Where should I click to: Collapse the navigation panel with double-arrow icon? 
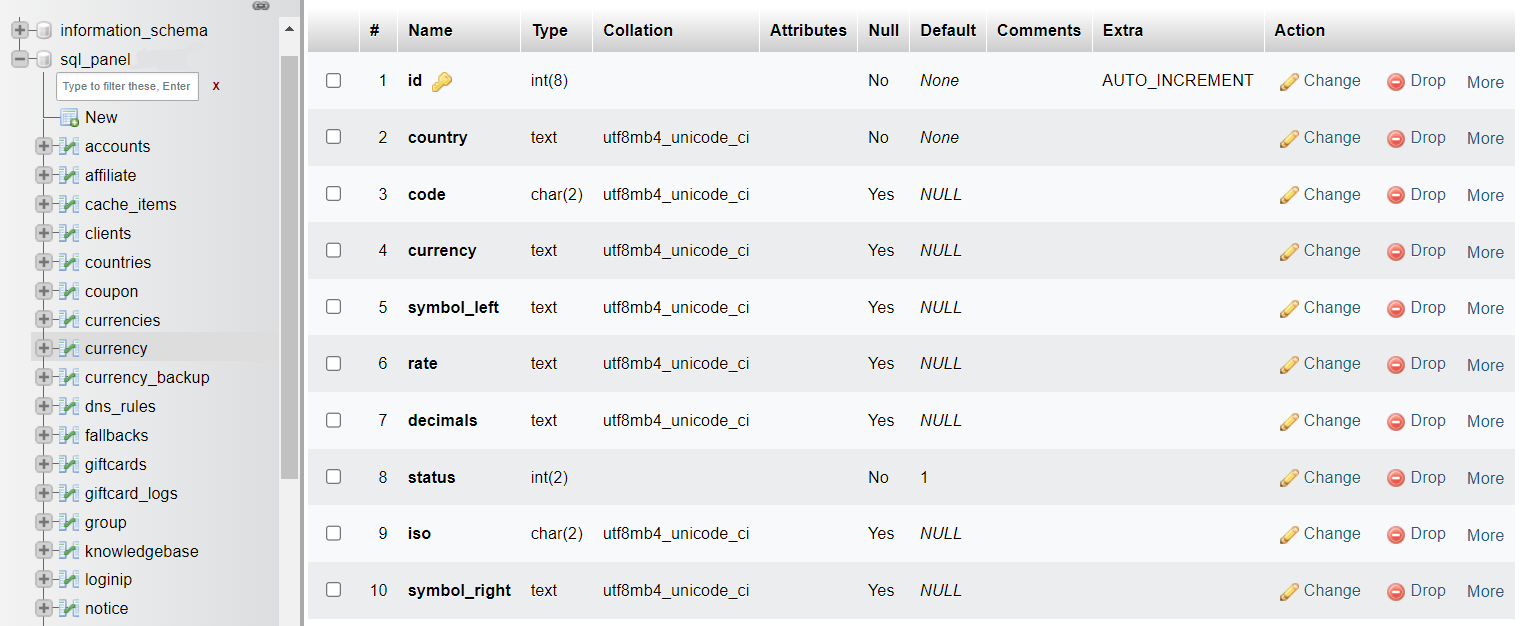261,6
